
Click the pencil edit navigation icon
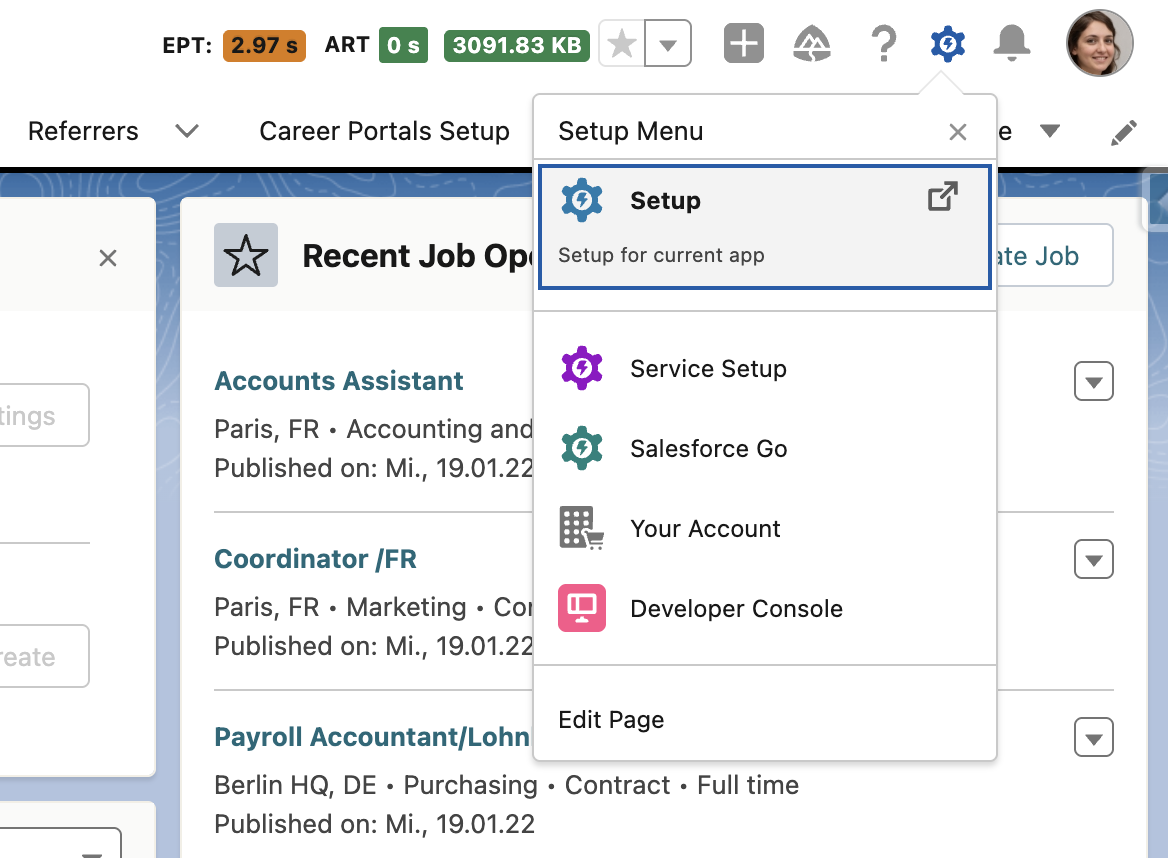pyautogui.click(x=1124, y=132)
